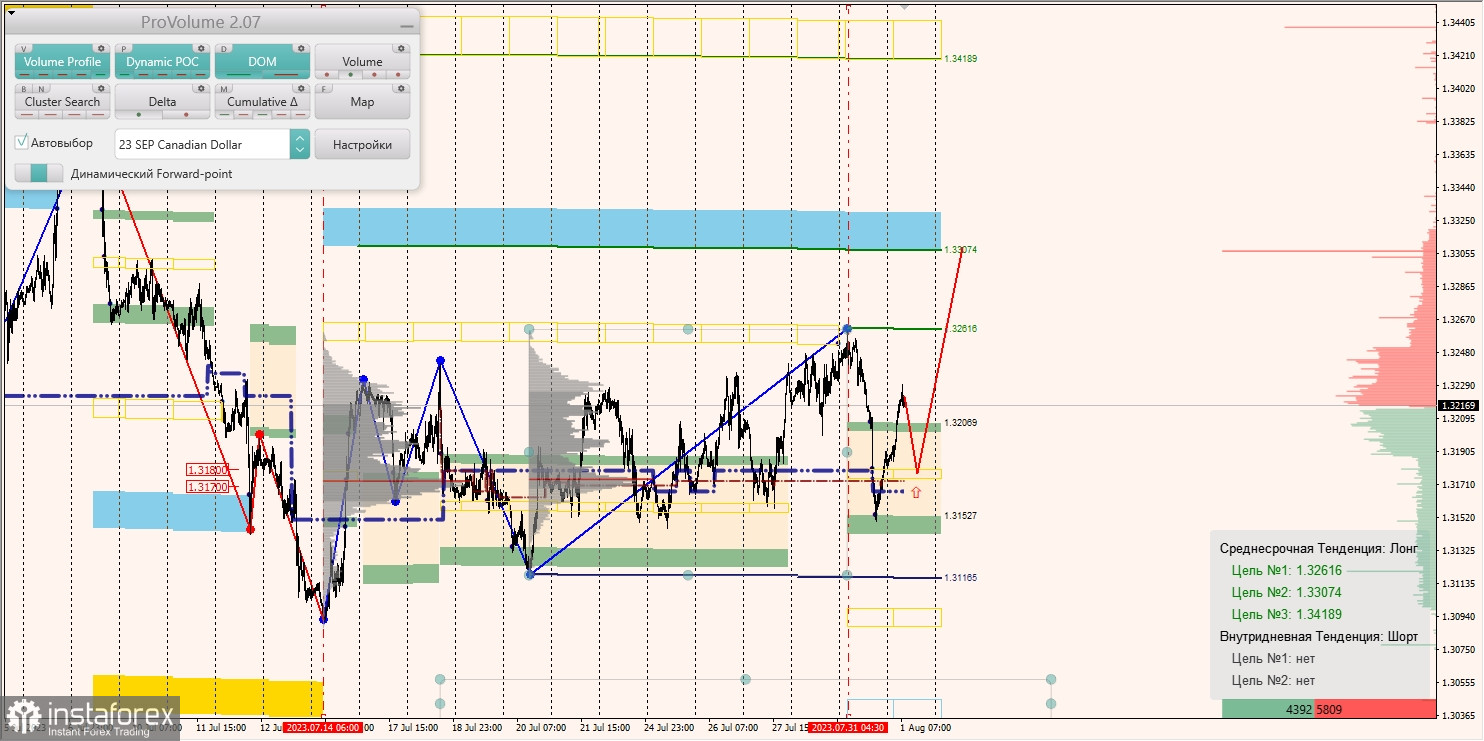Open Volume Profile gear settings
1484x741 pixels.
tap(101, 48)
